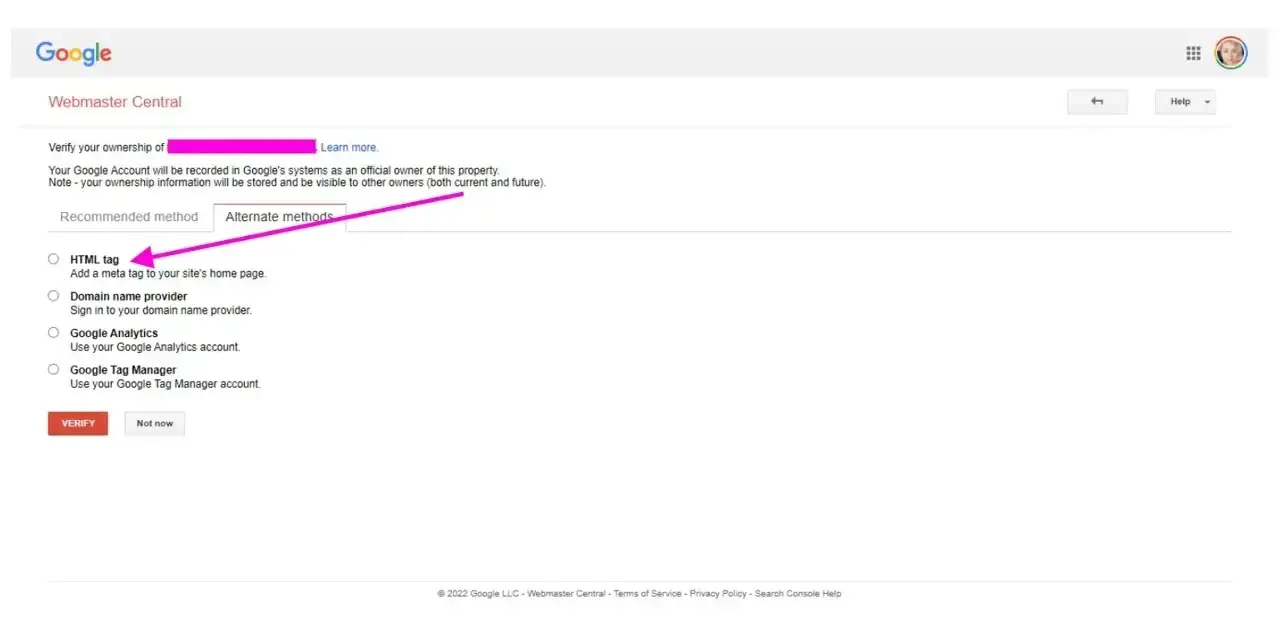The width and height of the screenshot is (1279, 622).
Task: Select the Google Tag Manager radio button
Action: tap(54, 370)
